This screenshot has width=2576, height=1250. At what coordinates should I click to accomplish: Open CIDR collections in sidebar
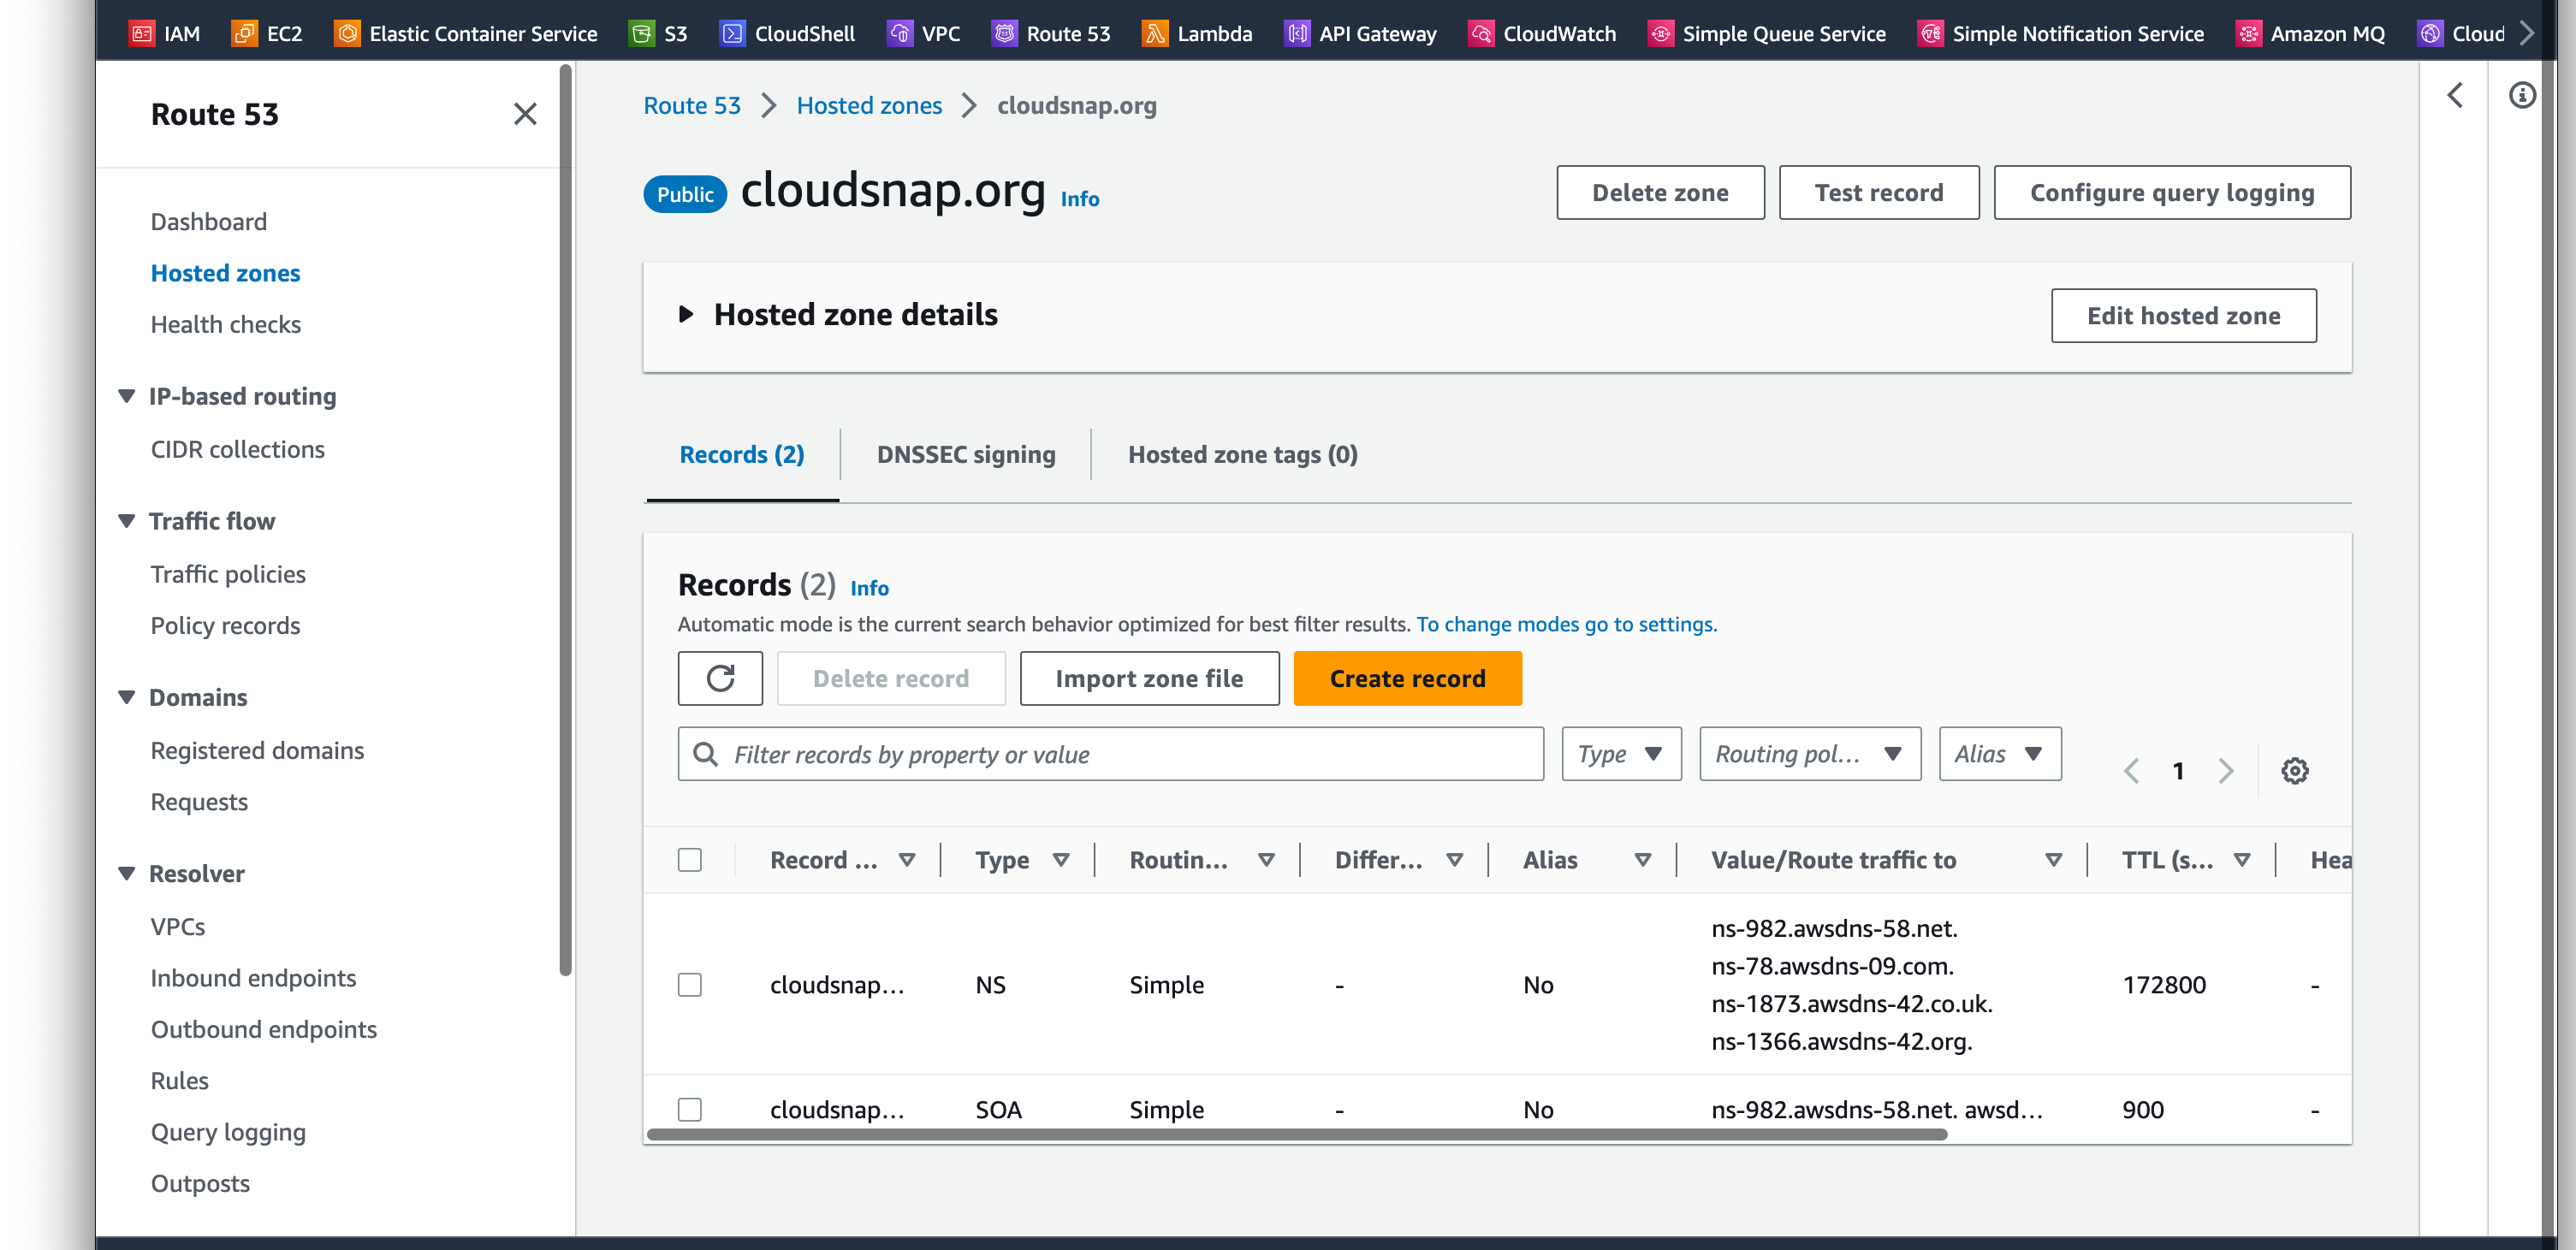coord(237,449)
